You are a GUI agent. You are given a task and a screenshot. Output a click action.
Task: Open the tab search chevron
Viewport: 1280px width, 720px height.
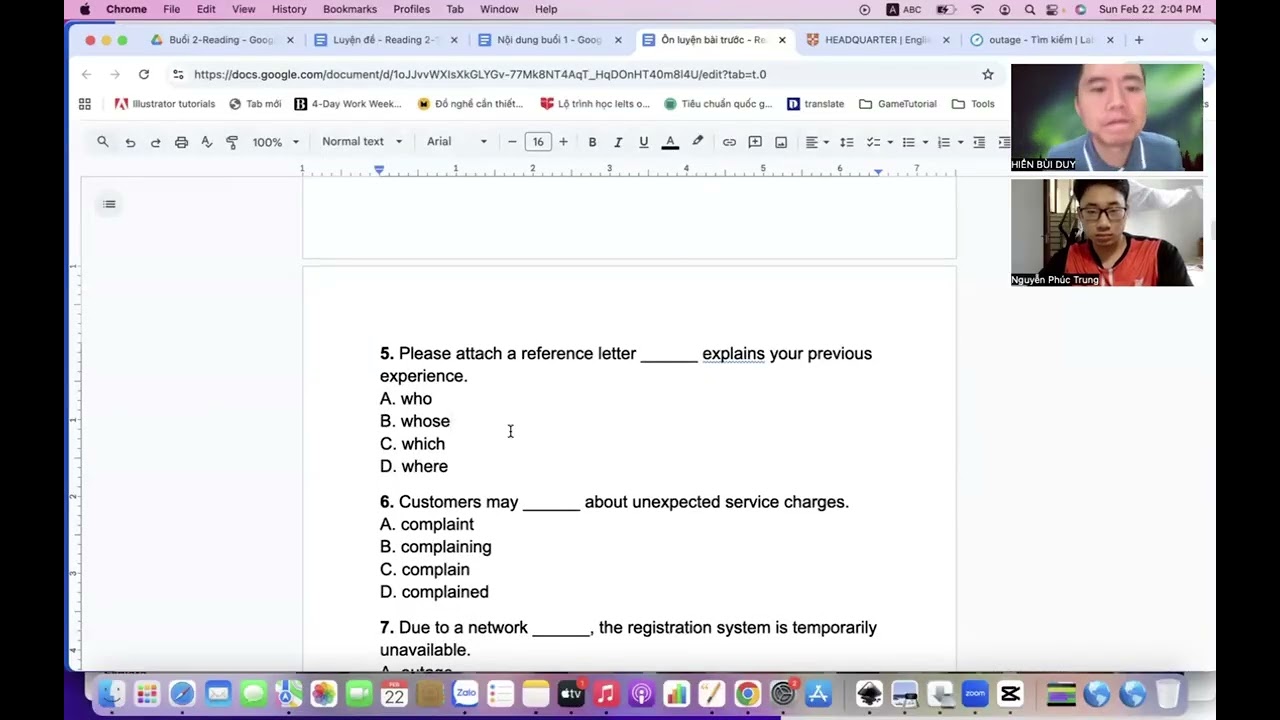1204,40
